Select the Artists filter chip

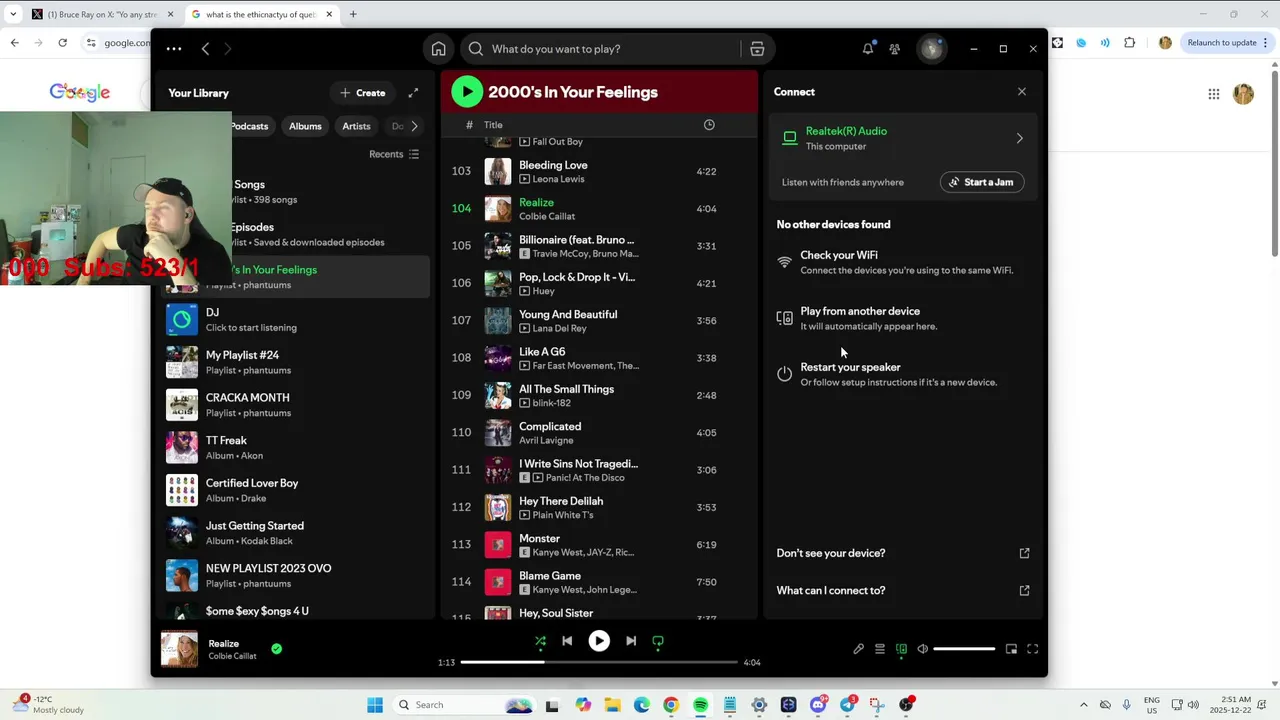tap(356, 126)
